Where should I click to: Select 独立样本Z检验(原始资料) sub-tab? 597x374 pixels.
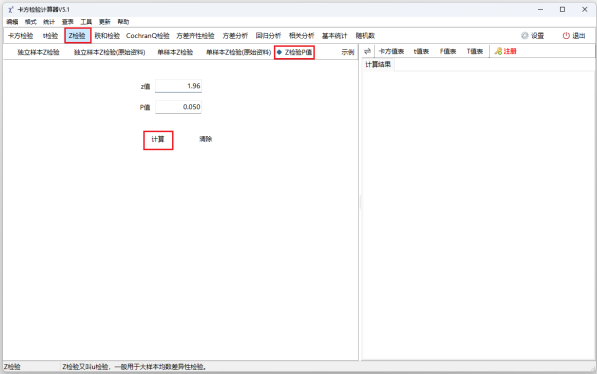pos(110,52)
